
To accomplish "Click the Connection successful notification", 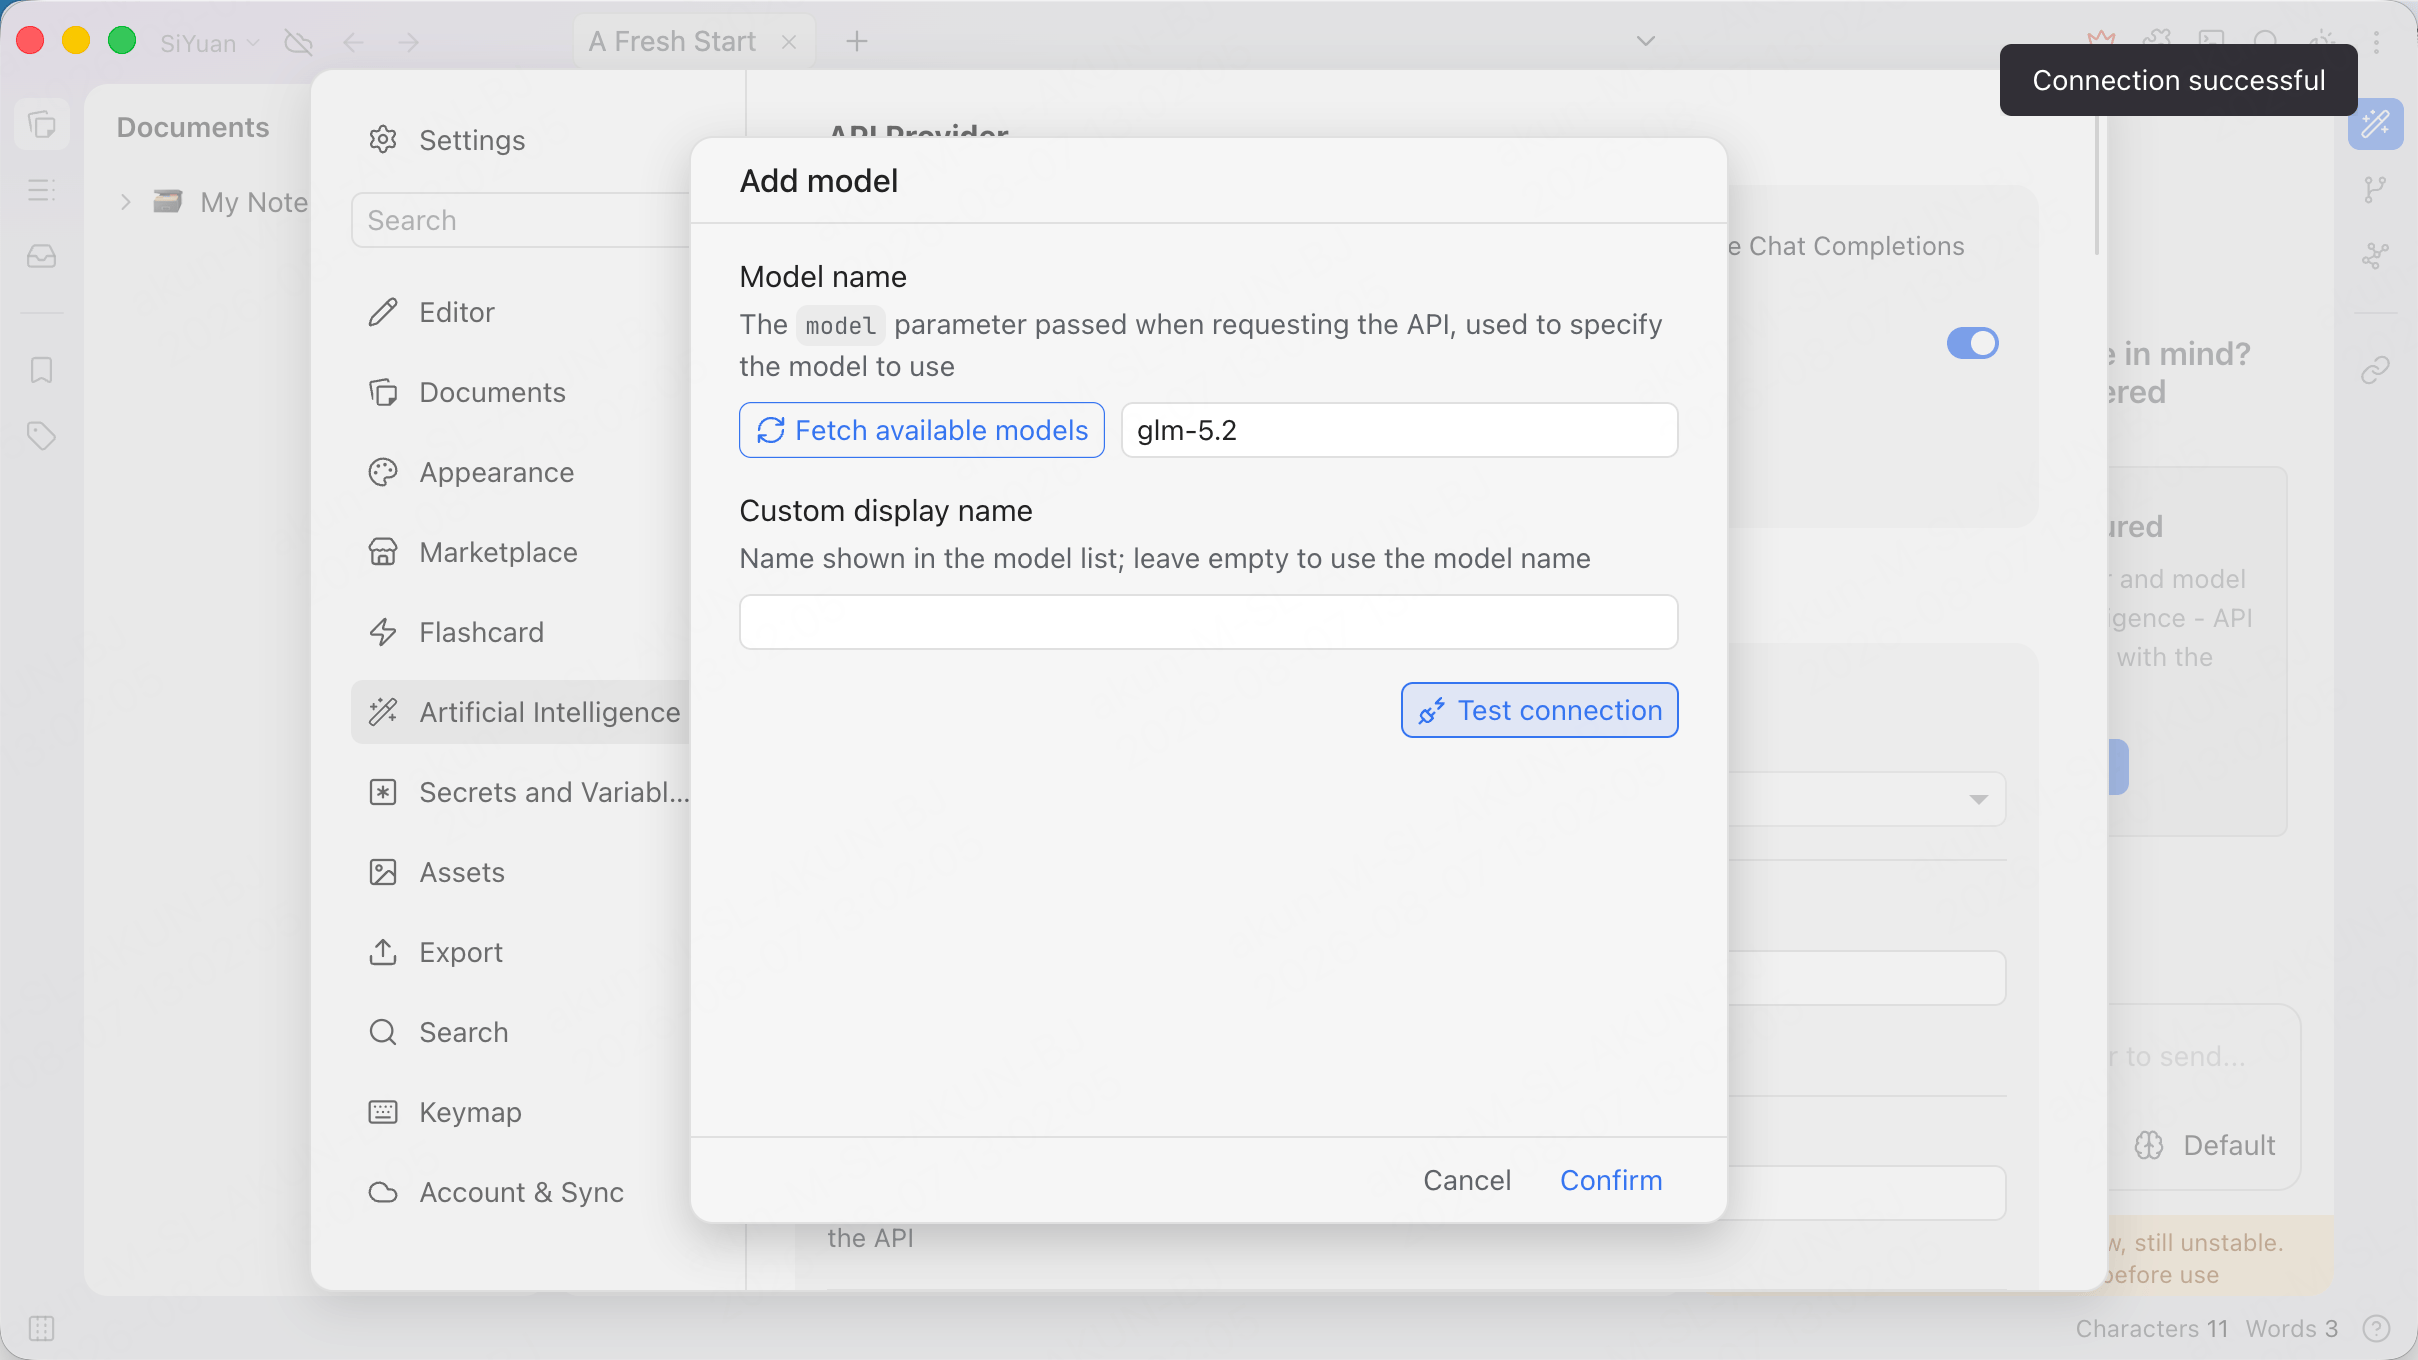I will pyautogui.click(x=2179, y=80).
